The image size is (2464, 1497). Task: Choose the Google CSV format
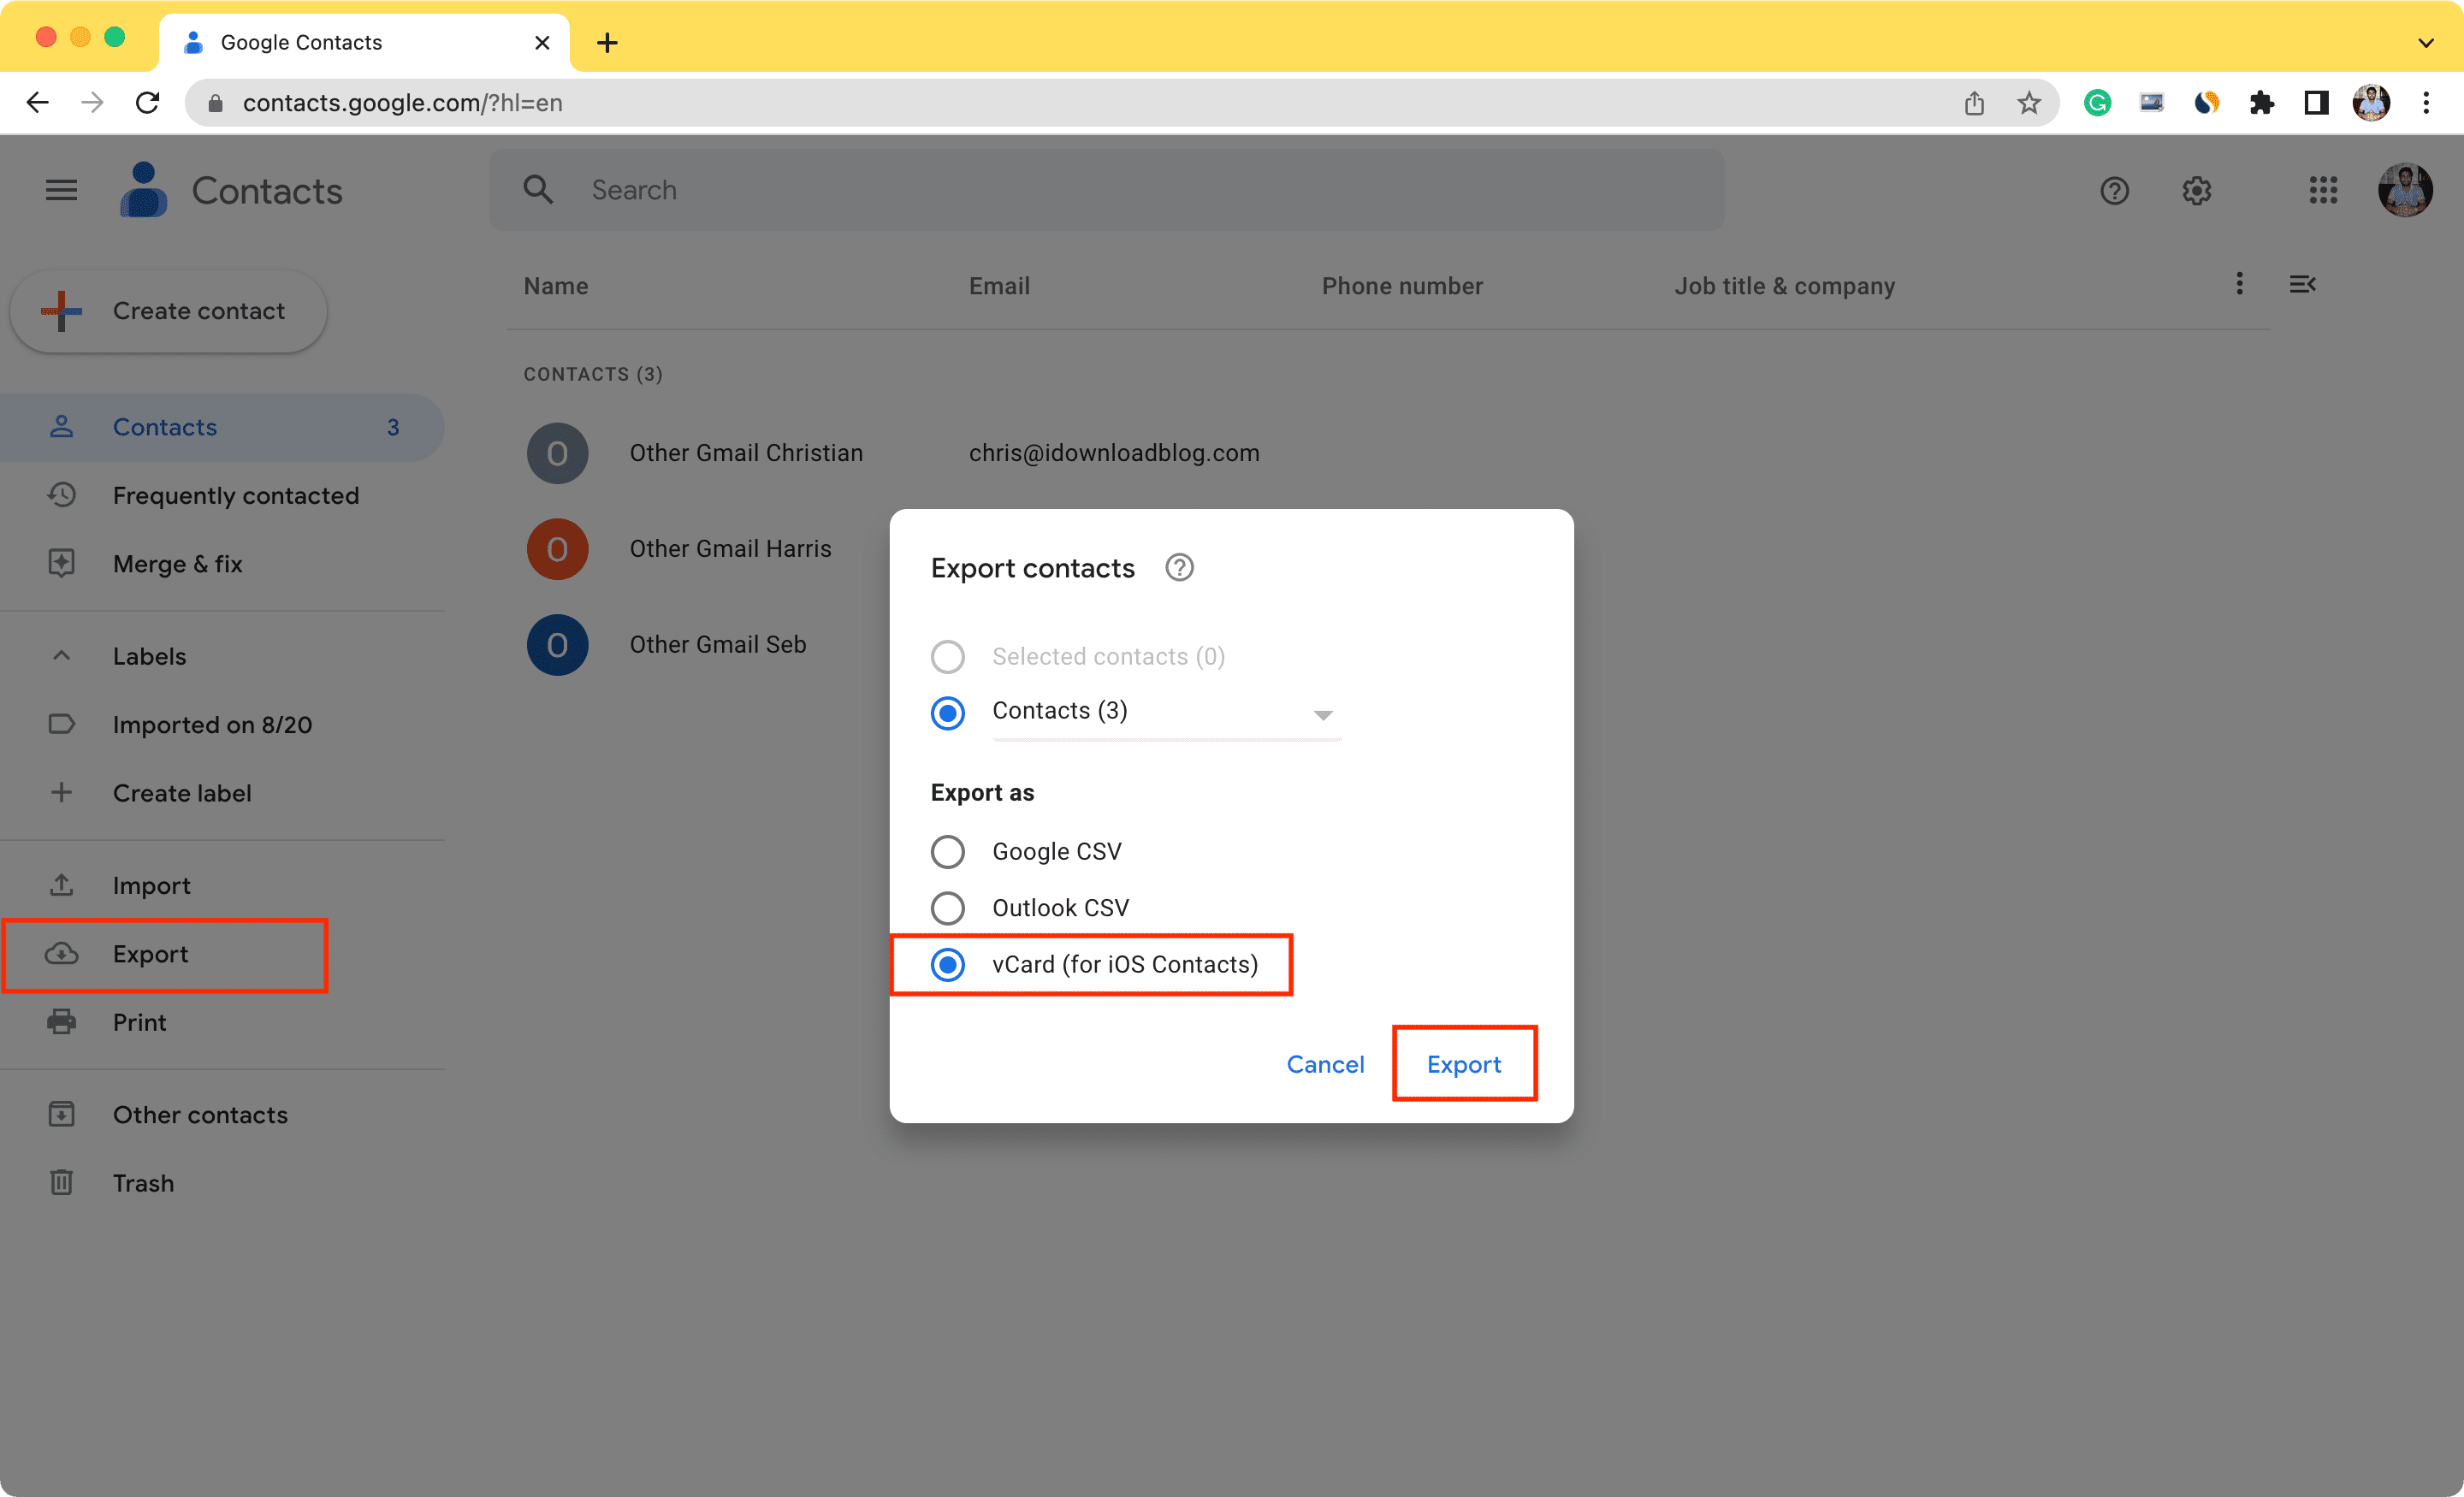947,852
